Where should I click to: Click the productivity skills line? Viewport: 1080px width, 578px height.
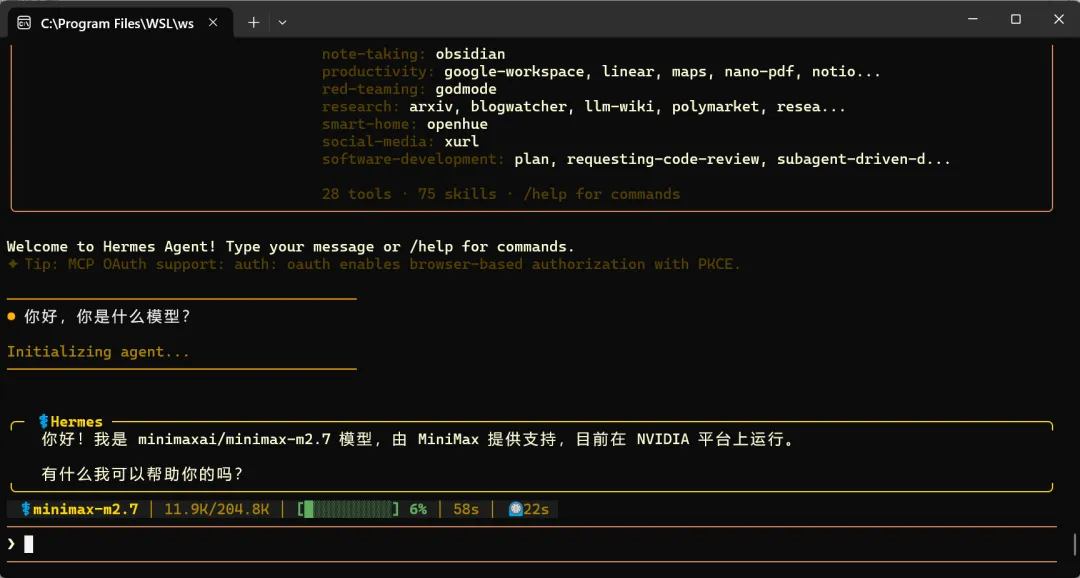[601, 72]
